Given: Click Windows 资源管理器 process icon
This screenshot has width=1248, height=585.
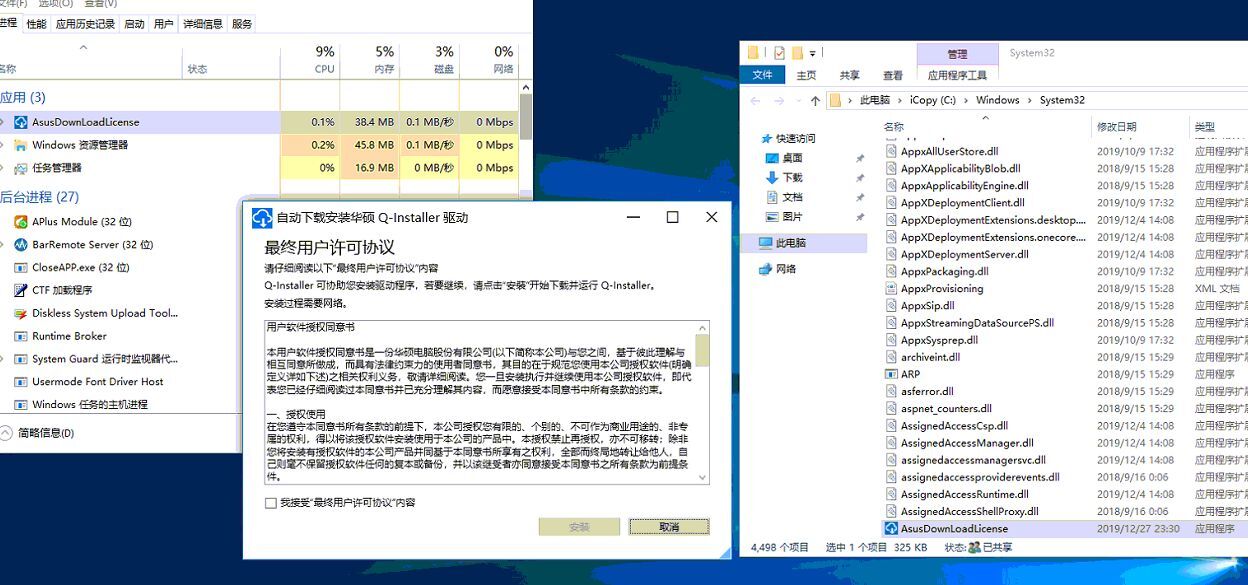Looking at the screenshot, I should point(21,145).
